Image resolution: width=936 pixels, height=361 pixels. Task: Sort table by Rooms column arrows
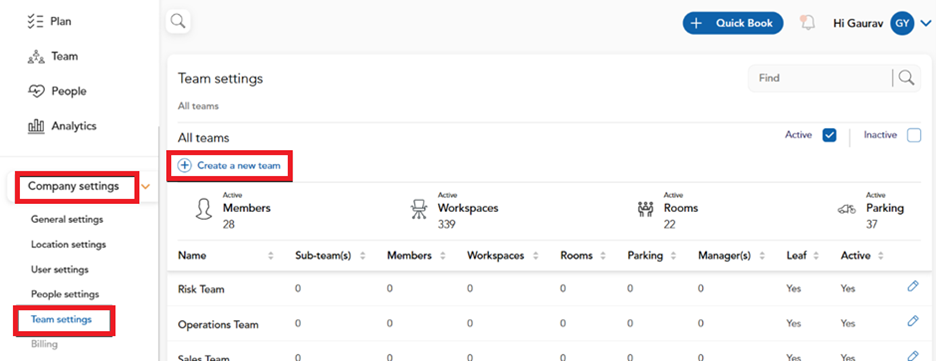click(603, 256)
